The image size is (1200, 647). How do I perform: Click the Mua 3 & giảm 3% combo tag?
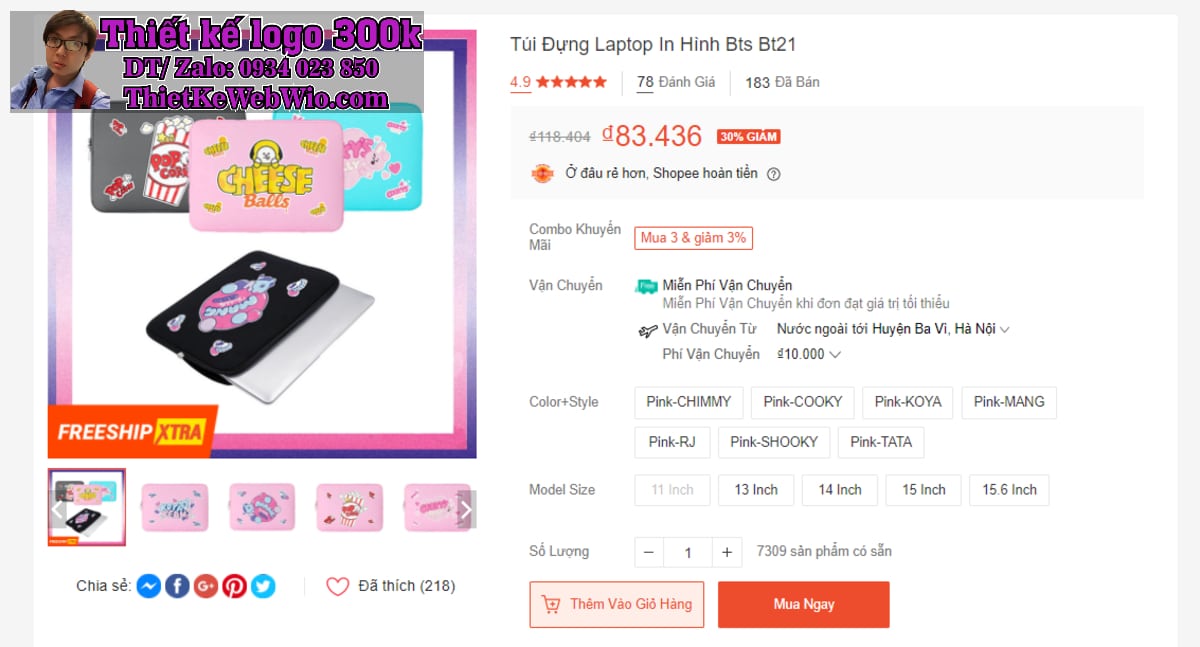tap(693, 238)
